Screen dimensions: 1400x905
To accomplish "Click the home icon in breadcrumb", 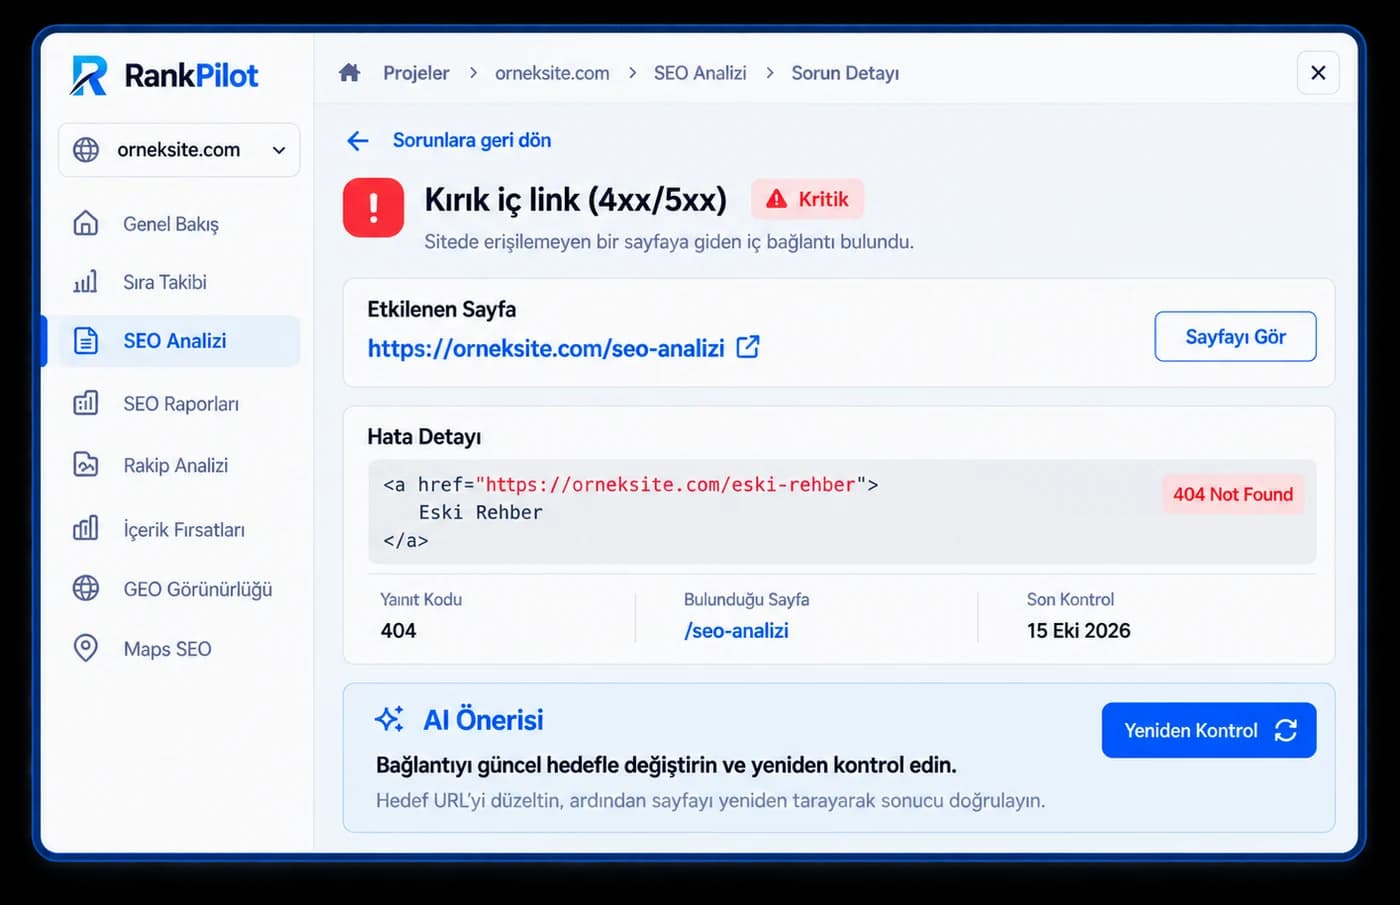I will click(x=349, y=73).
